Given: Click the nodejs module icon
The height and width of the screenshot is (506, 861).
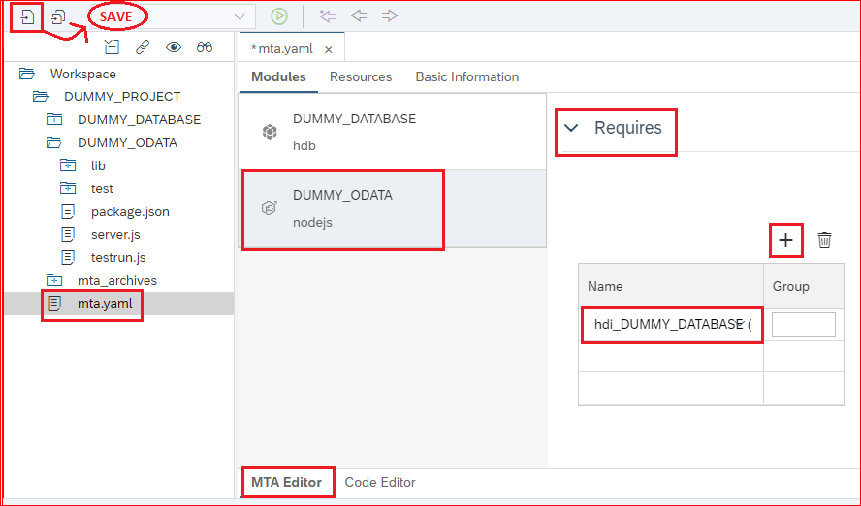Looking at the screenshot, I should (269, 208).
